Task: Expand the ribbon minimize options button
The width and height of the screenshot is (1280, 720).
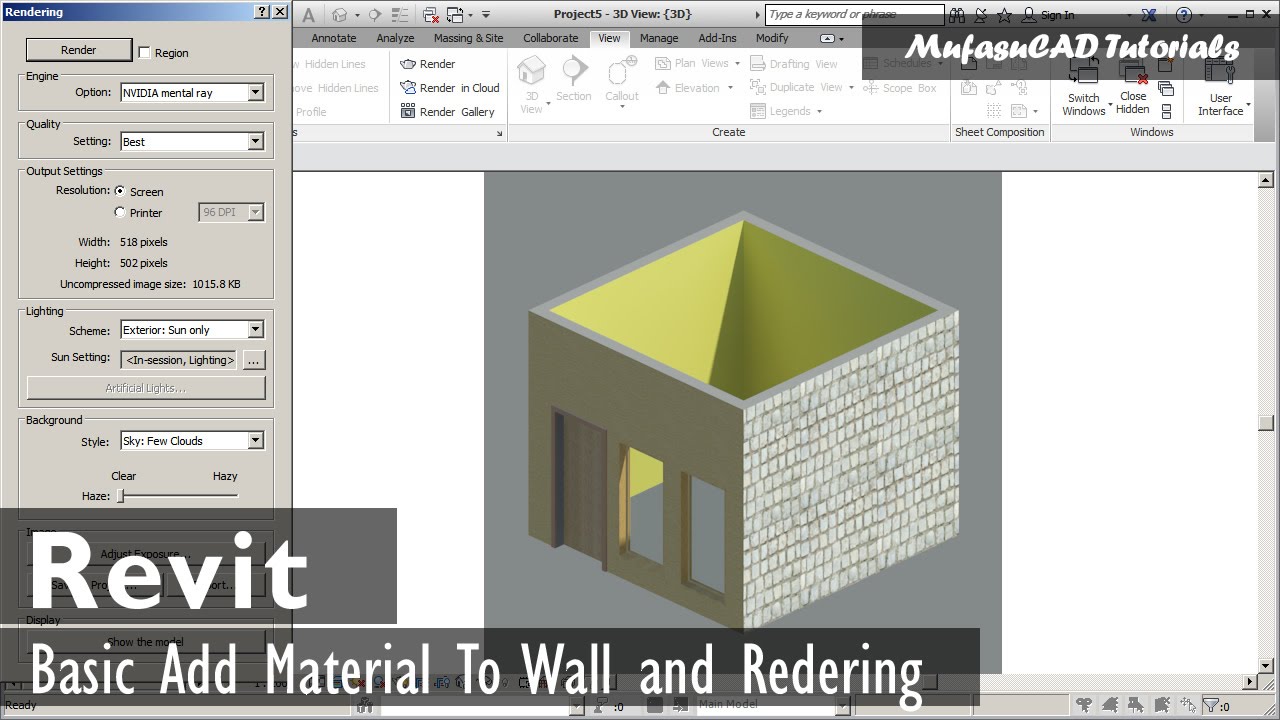Action: point(827,38)
